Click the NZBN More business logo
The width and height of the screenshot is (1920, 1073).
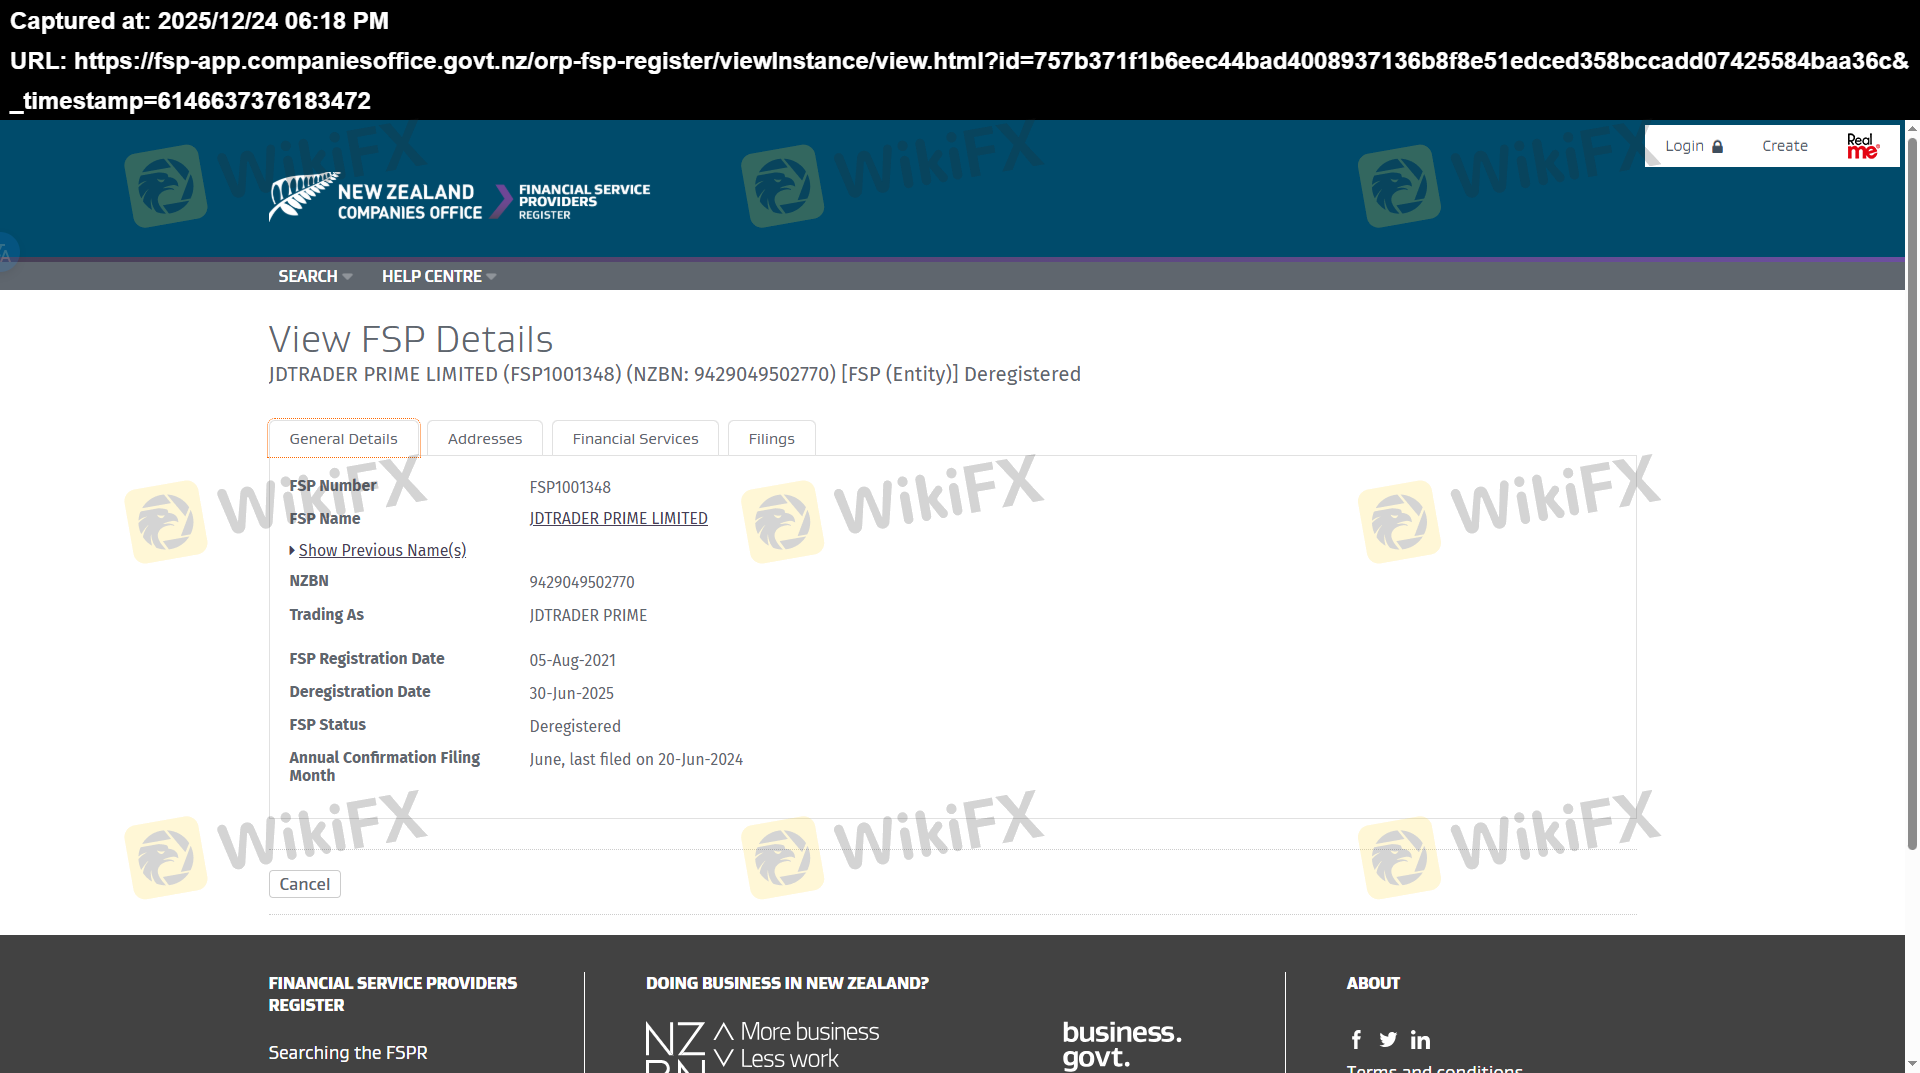762,1045
